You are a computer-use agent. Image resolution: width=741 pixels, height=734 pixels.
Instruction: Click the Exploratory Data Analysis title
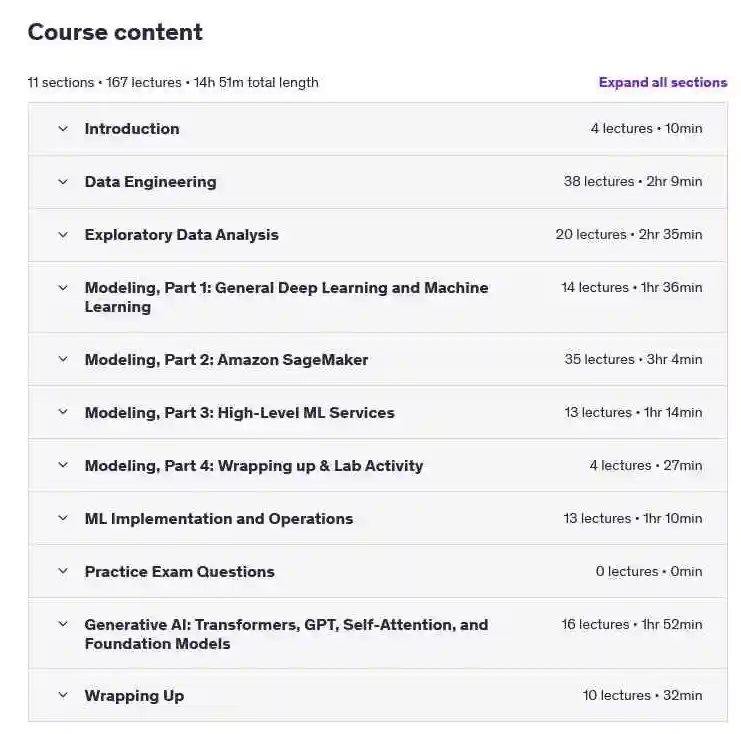(181, 235)
